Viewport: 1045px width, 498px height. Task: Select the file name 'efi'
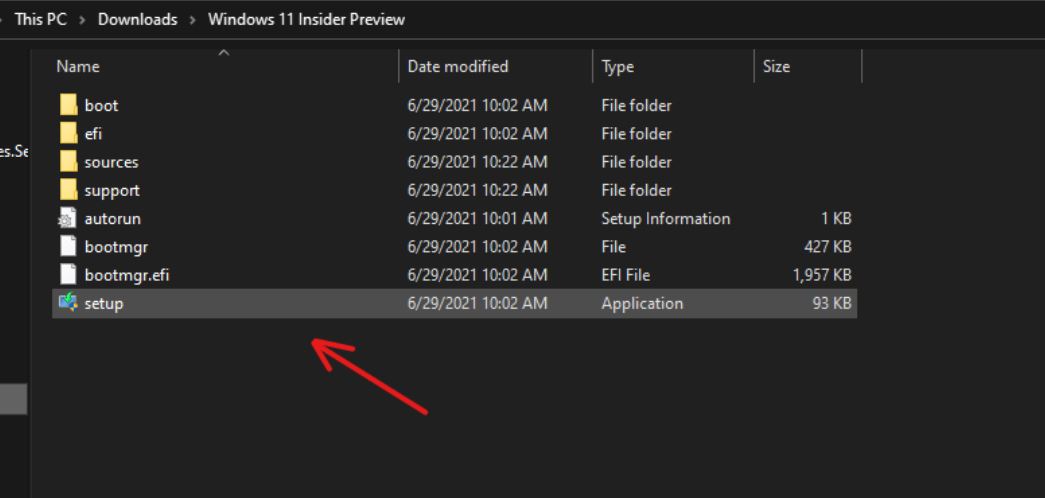point(93,133)
